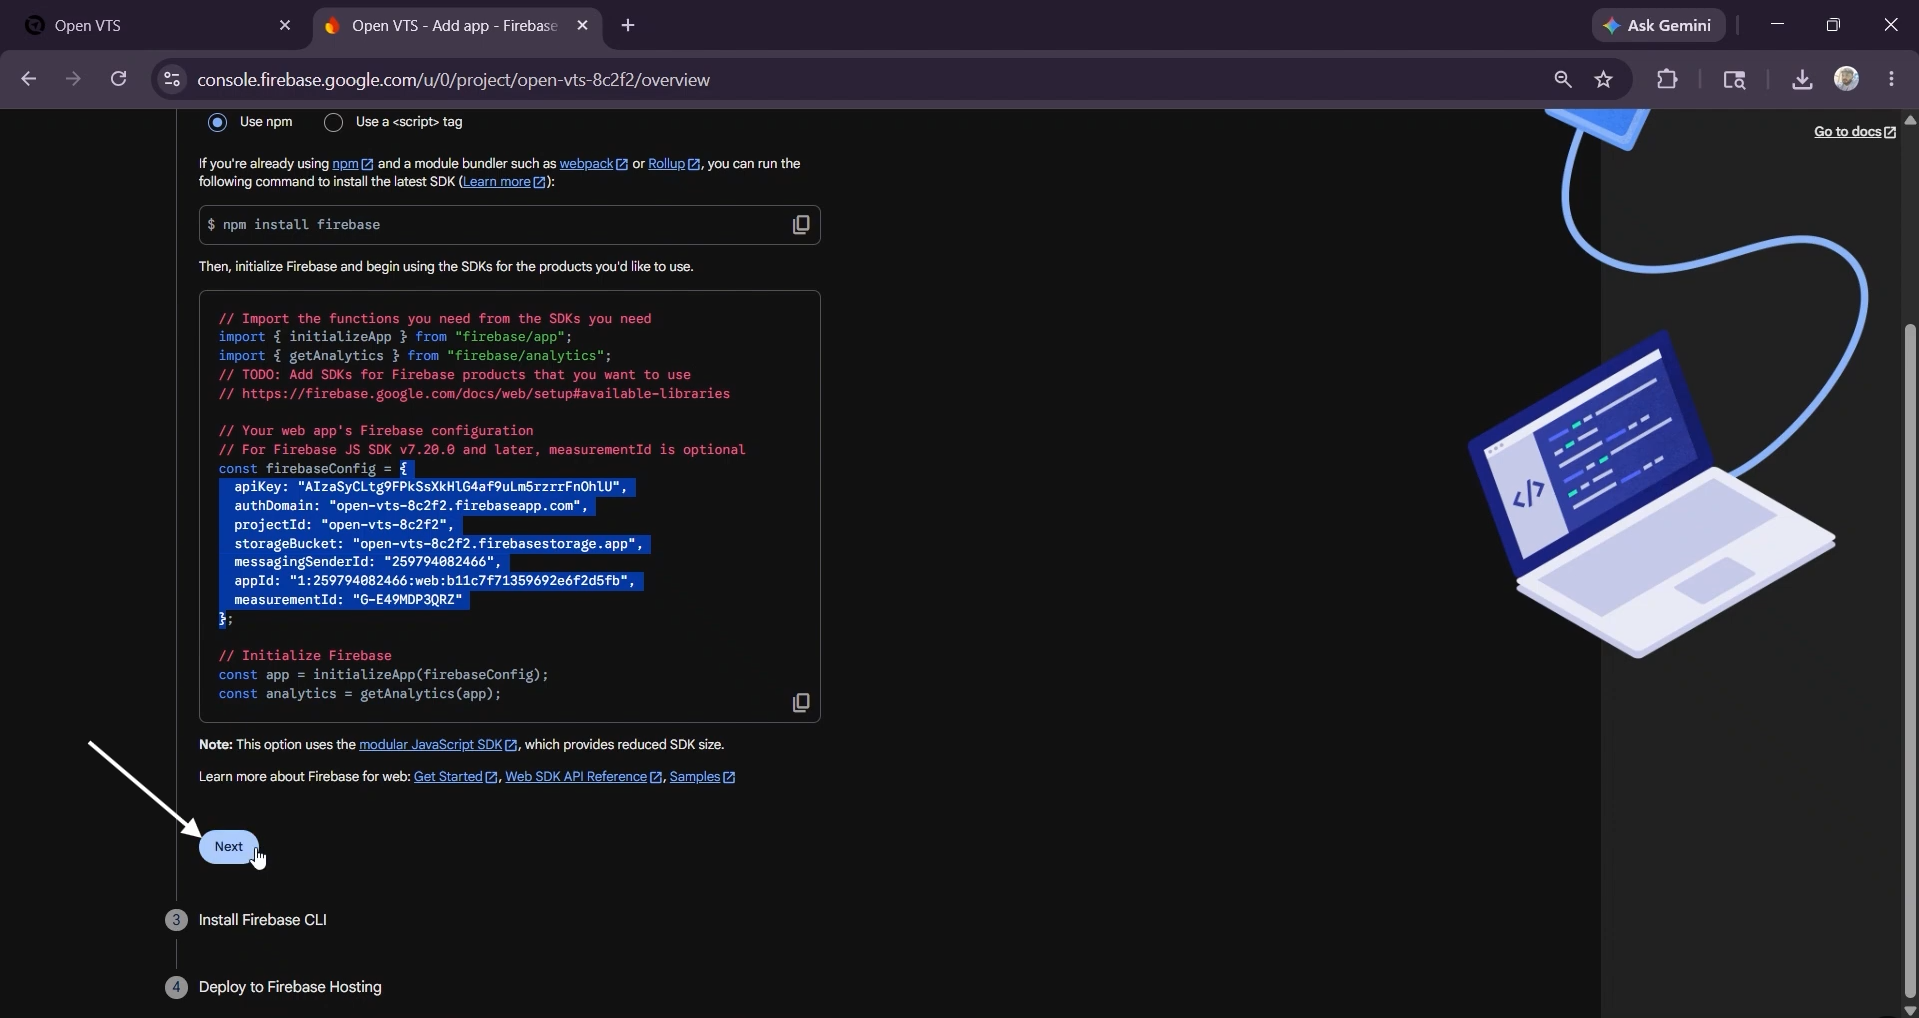This screenshot has height=1018, width=1919.
Task: Open the npm link
Action: click(x=353, y=164)
